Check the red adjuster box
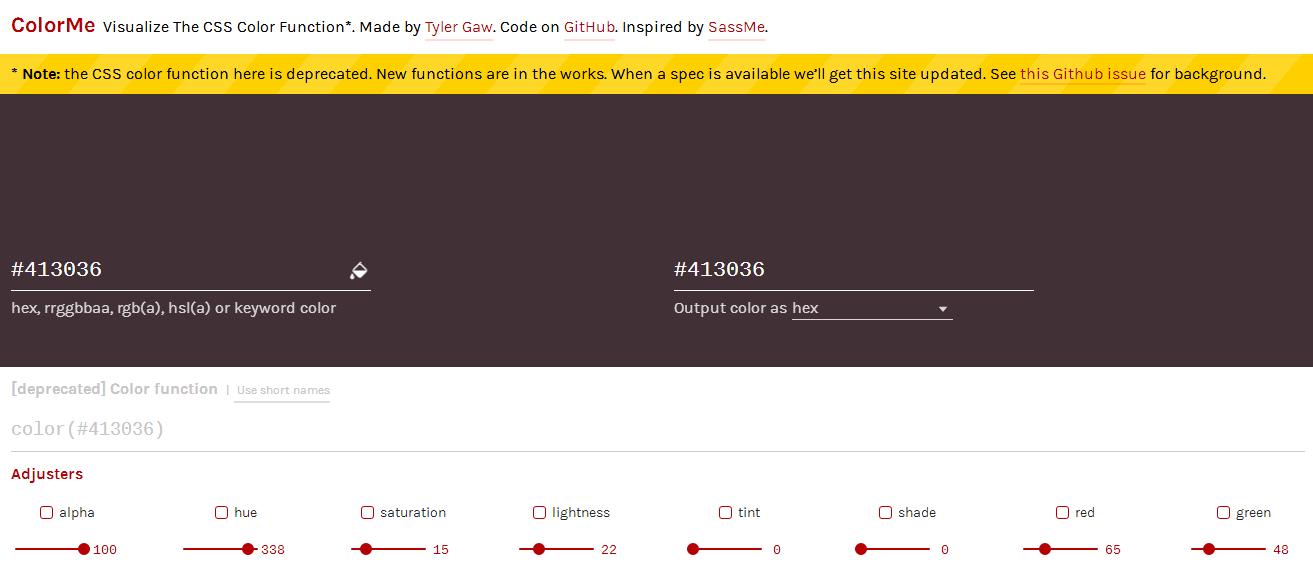The width and height of the screenshot is (1313, 585). pos(1062,512)
